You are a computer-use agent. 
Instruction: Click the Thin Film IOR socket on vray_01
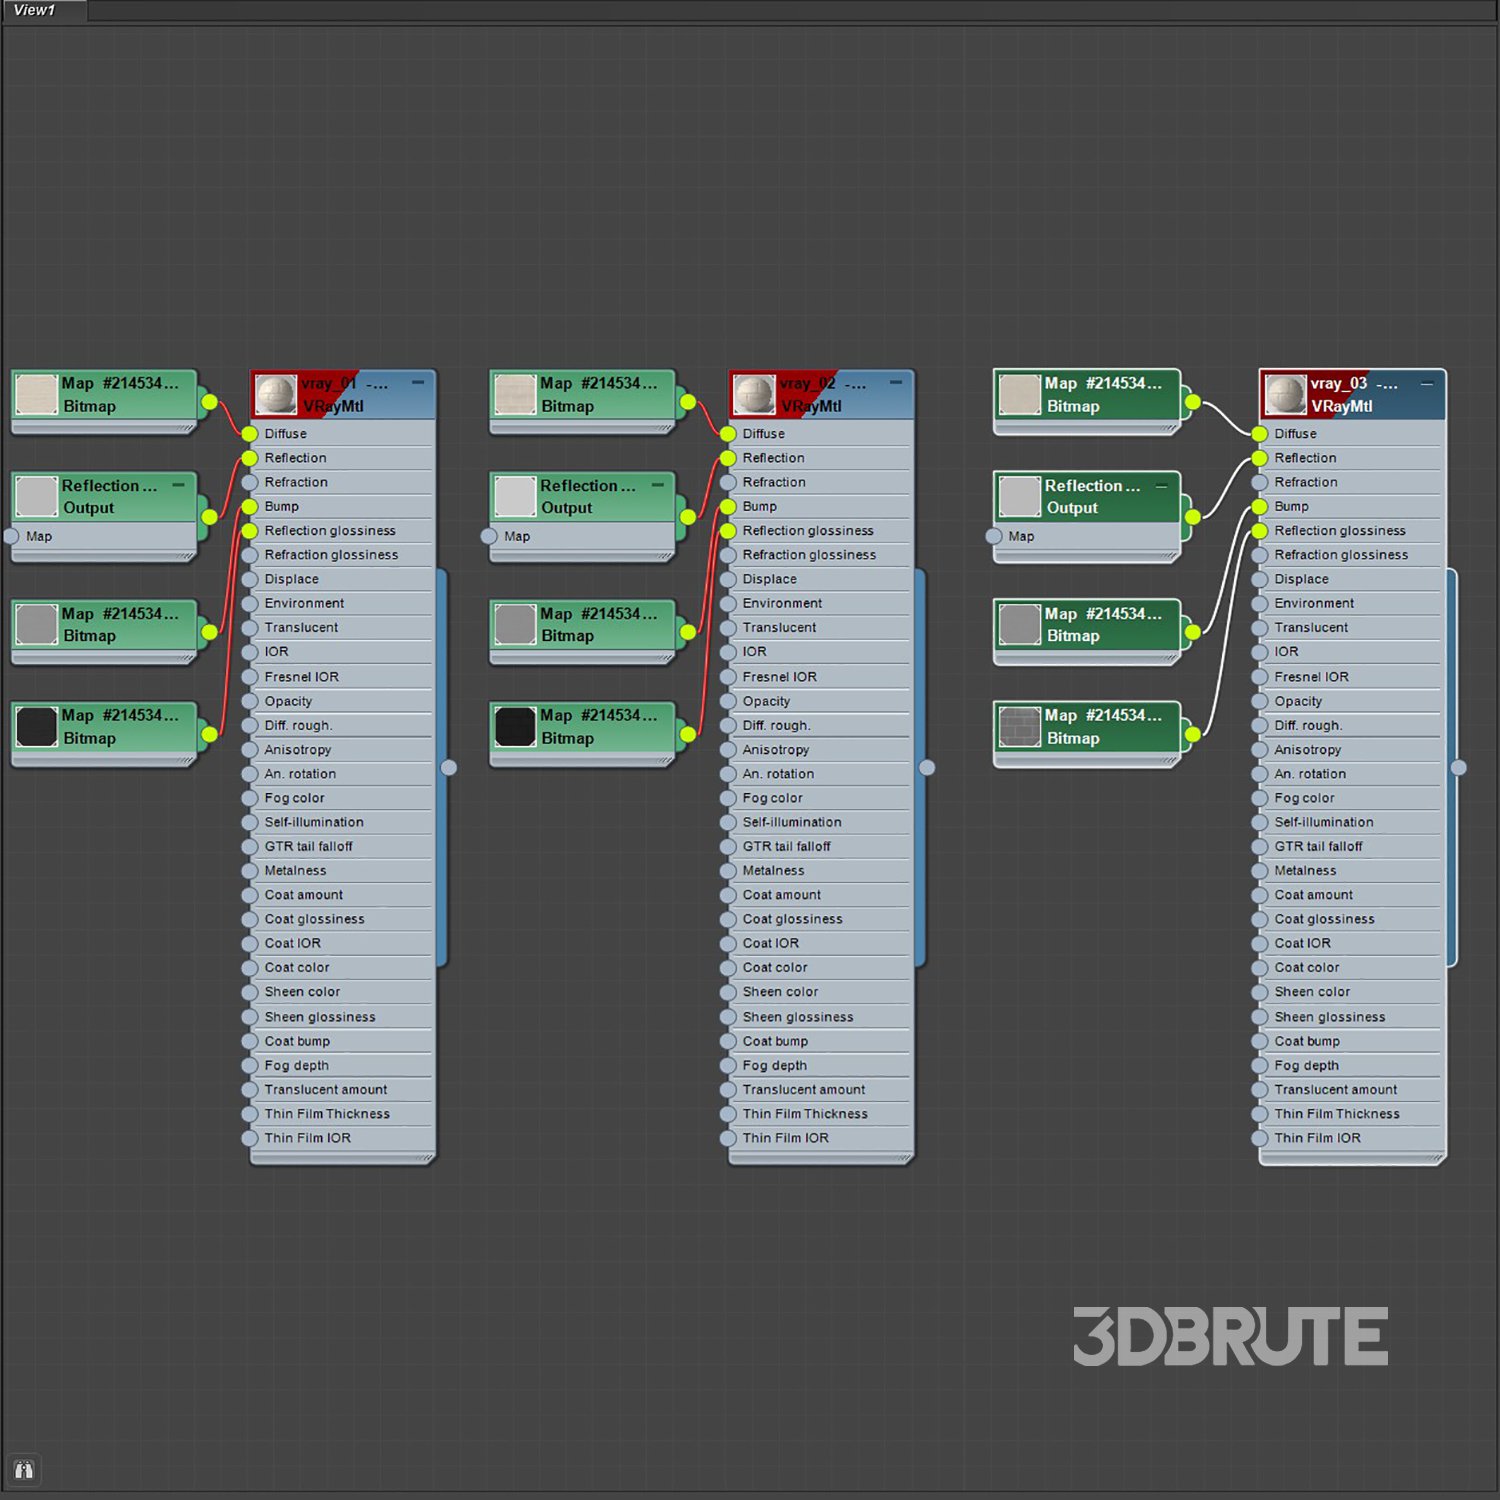click(250, 1139)
